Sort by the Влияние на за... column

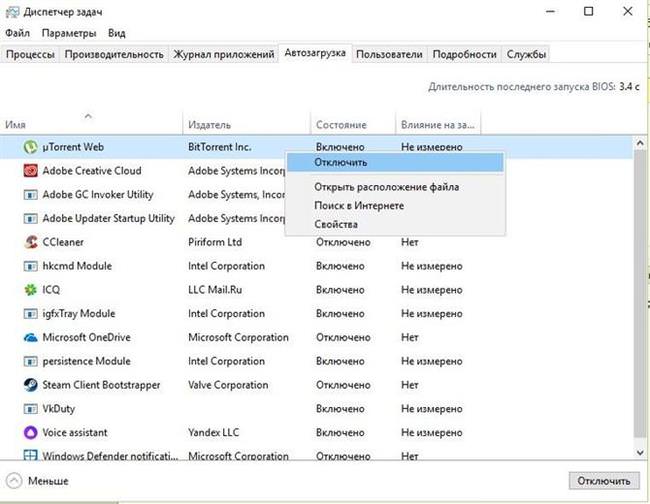pos(439,124)
